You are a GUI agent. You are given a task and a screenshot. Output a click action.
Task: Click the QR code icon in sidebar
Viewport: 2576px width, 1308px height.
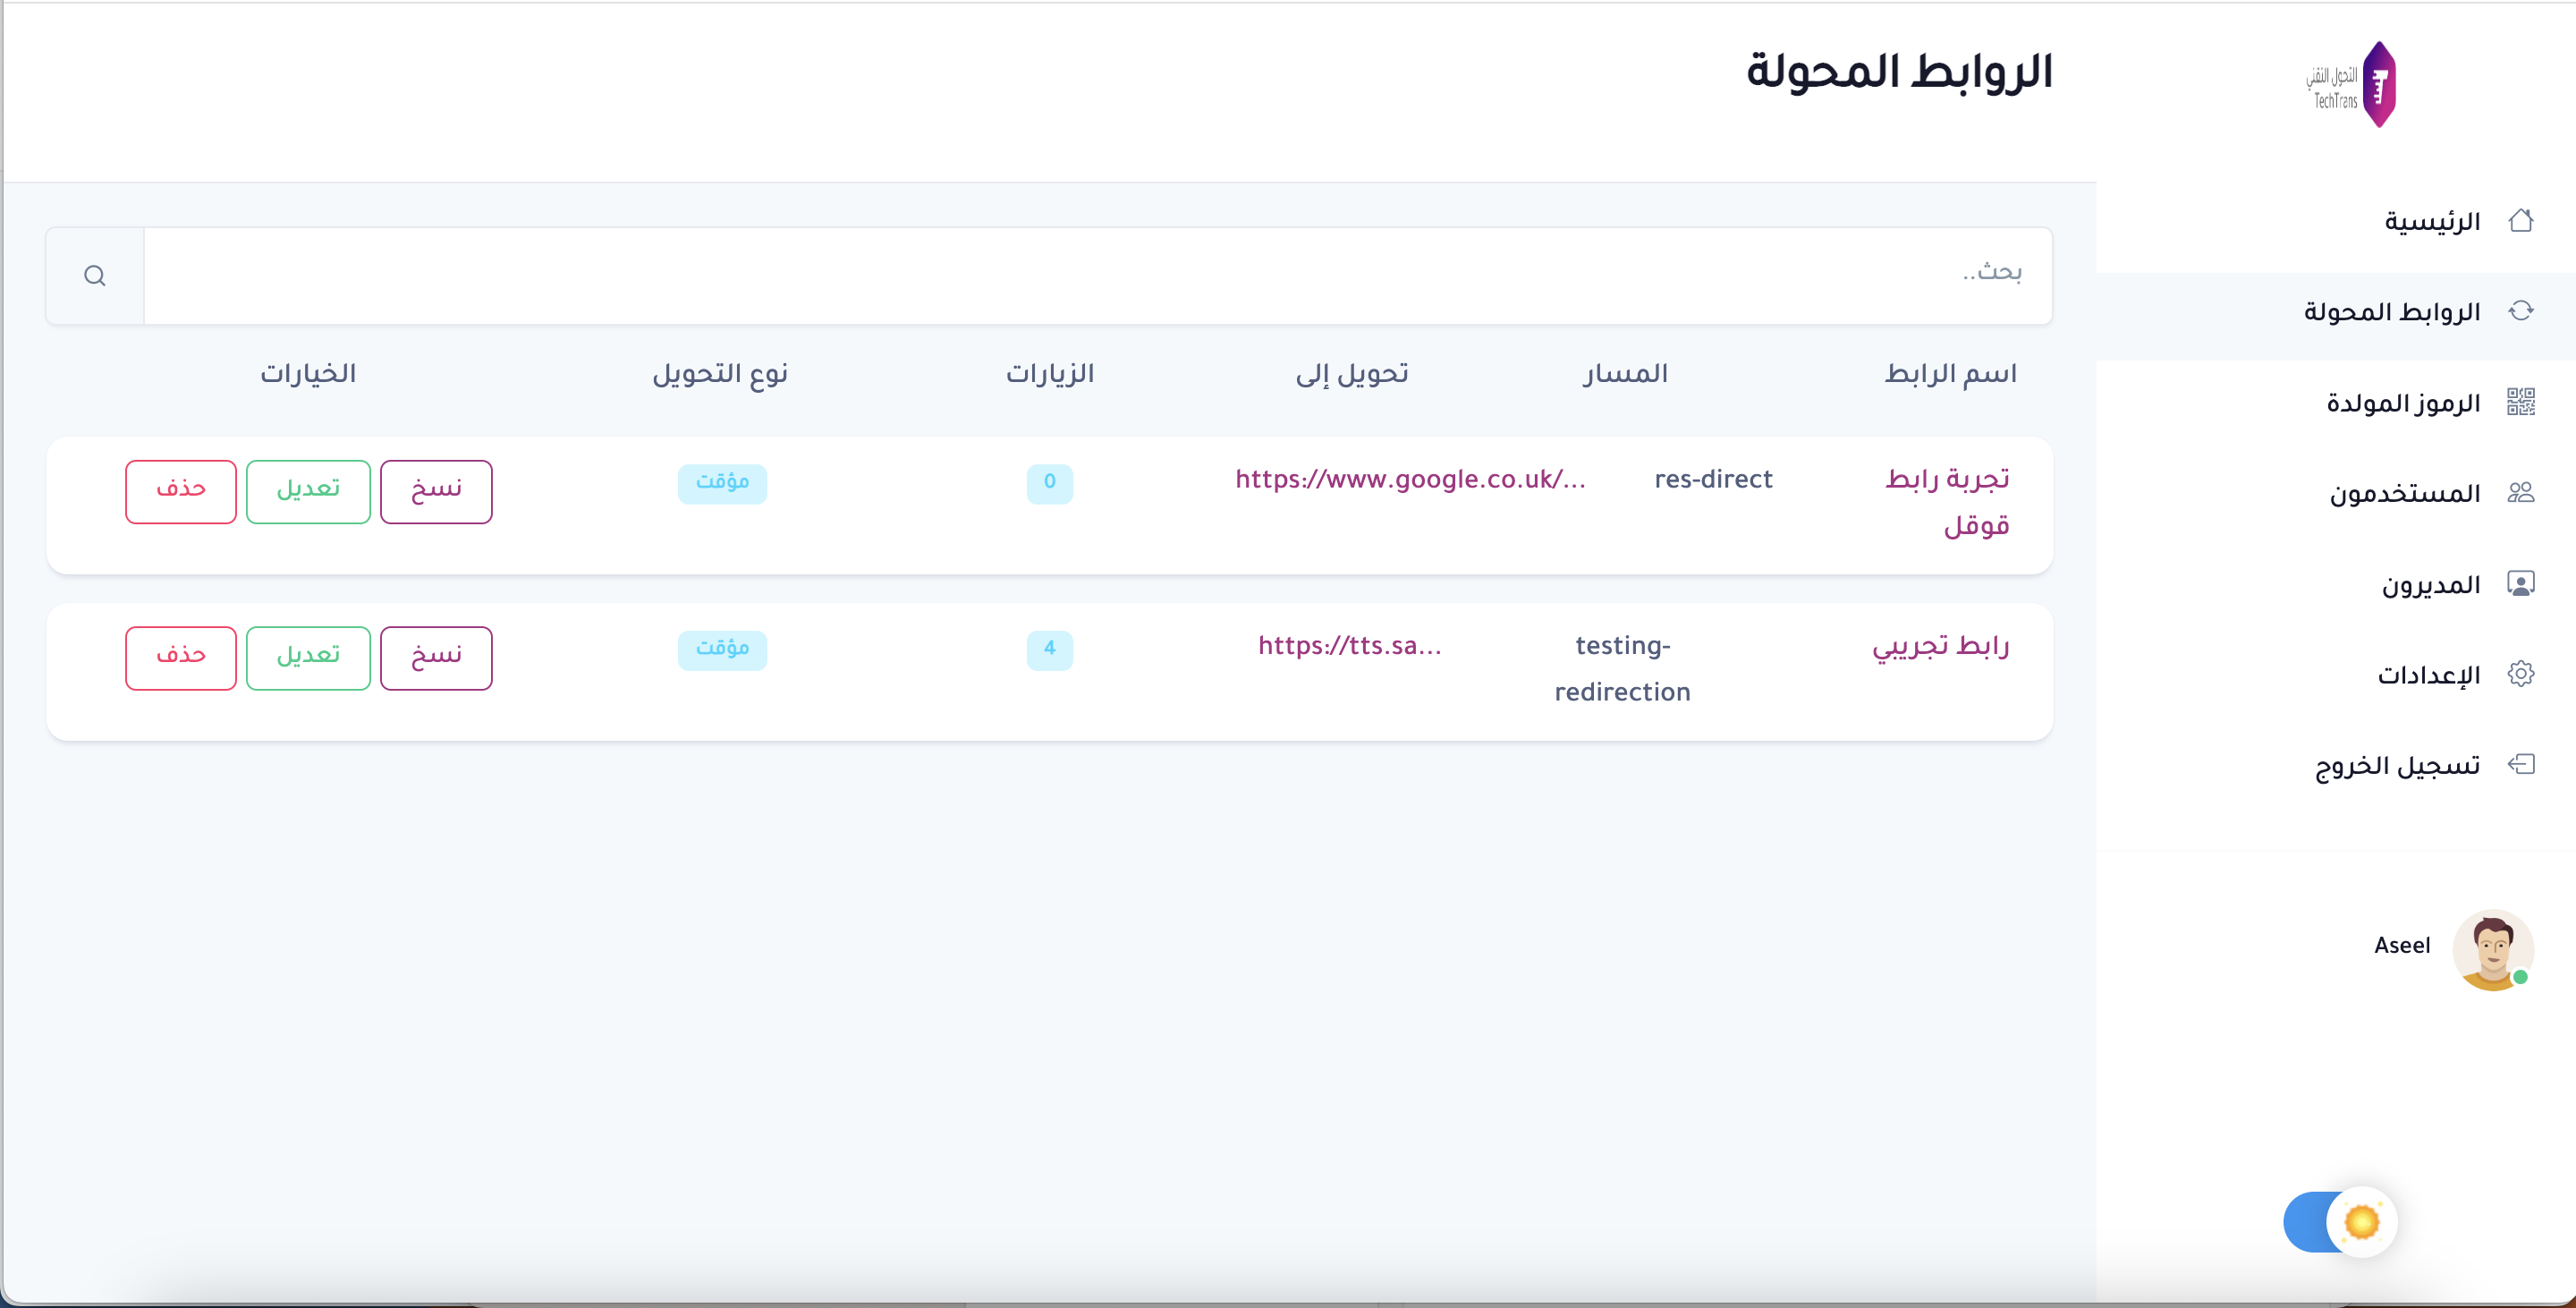[x=2520, y=402]
